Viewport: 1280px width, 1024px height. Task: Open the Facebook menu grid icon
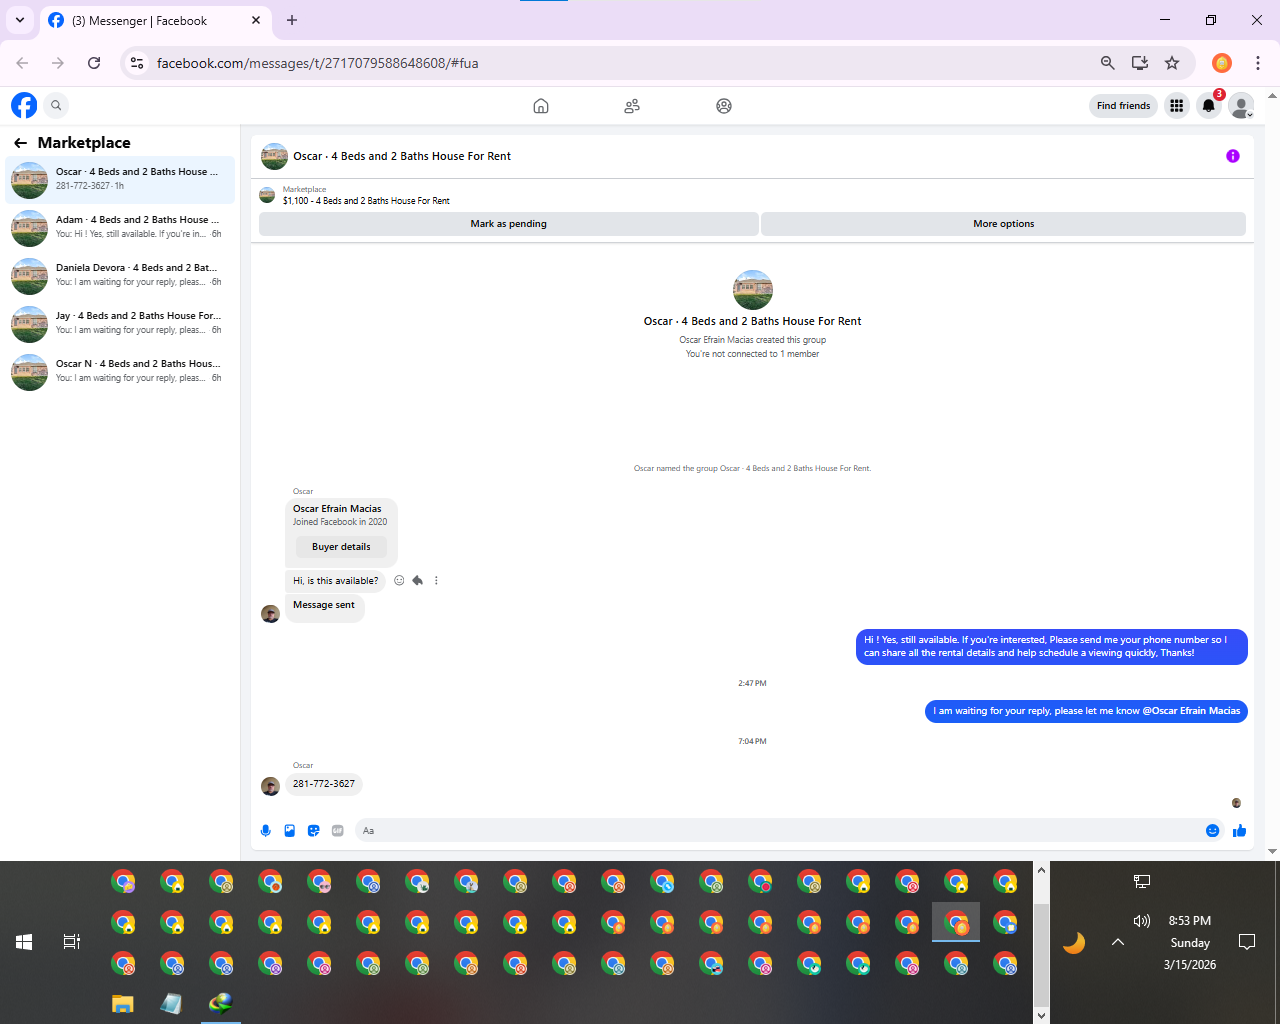coord(1177,106)
